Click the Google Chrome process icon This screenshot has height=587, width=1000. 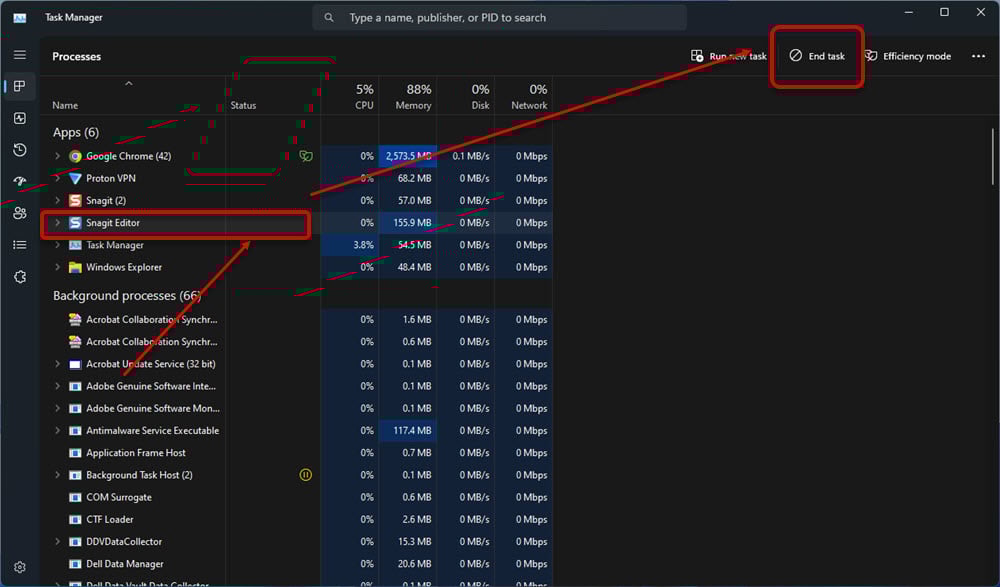pyautogui.click(x=75, y=156)
